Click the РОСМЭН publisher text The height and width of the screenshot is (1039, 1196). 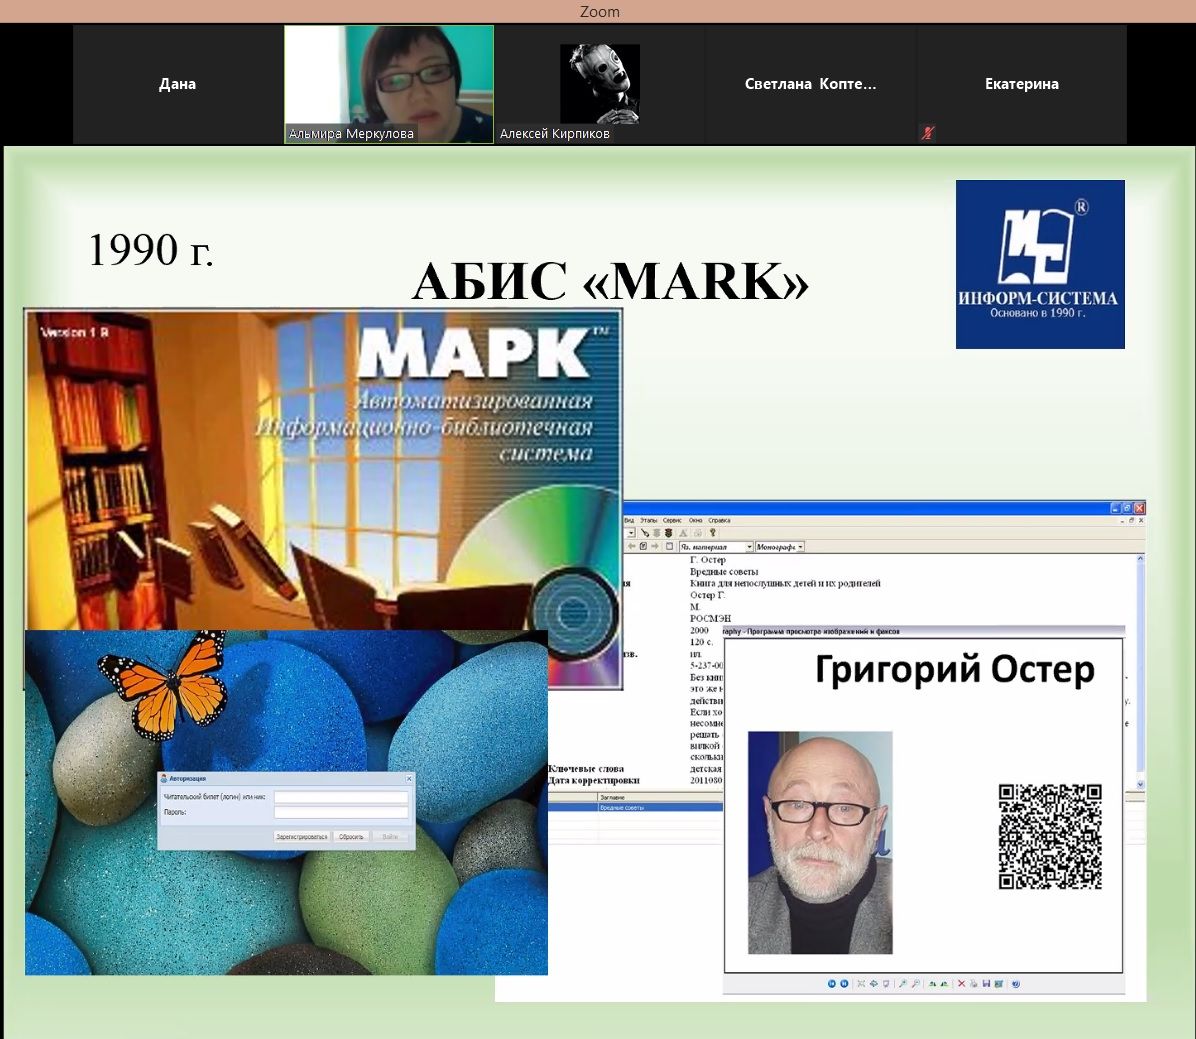[x=710, y=619]
